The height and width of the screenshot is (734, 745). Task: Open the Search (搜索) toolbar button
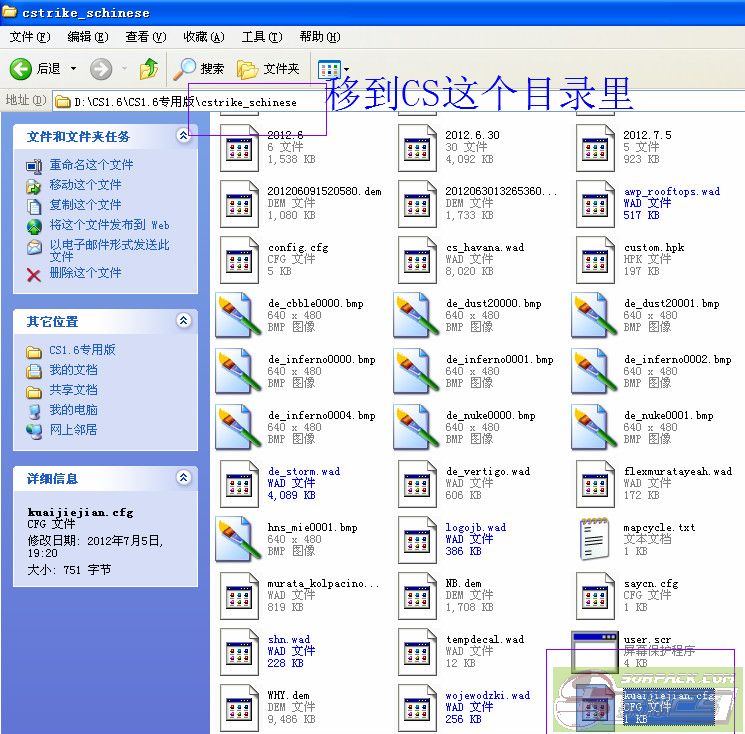point(199,69)
